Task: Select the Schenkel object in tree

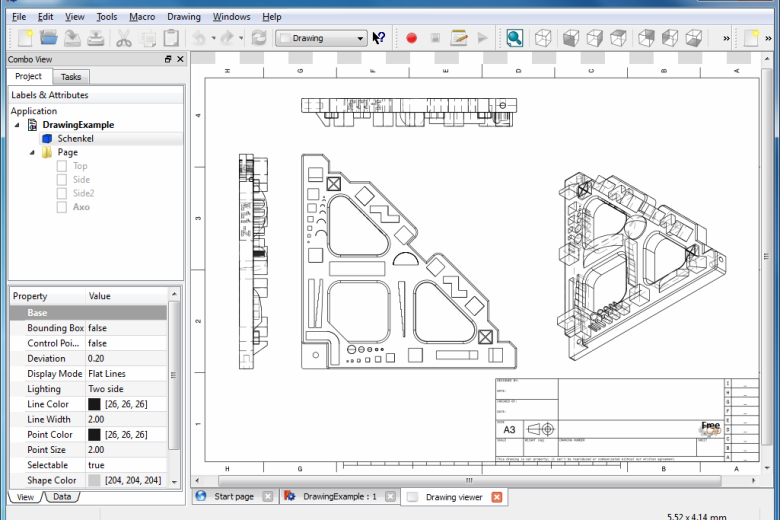Action: point(75,139)
